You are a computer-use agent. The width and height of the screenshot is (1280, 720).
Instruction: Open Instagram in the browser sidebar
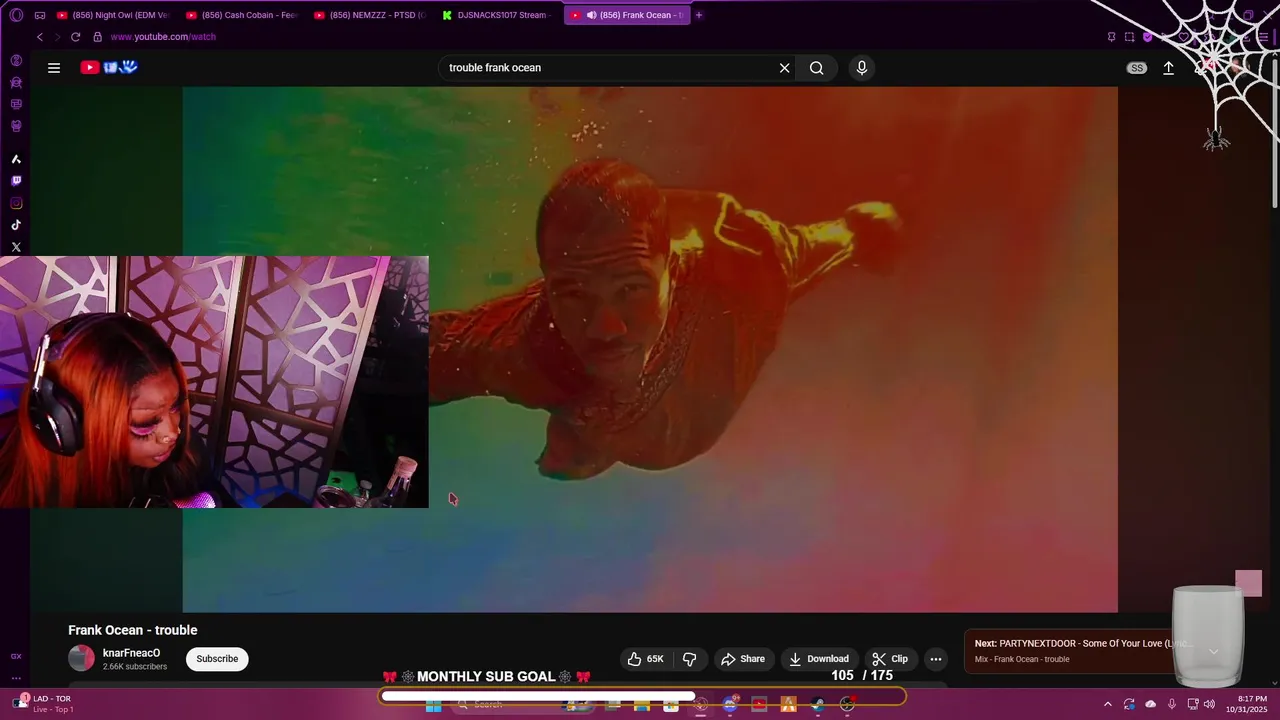pyautogui.click(x=16, y=203)
